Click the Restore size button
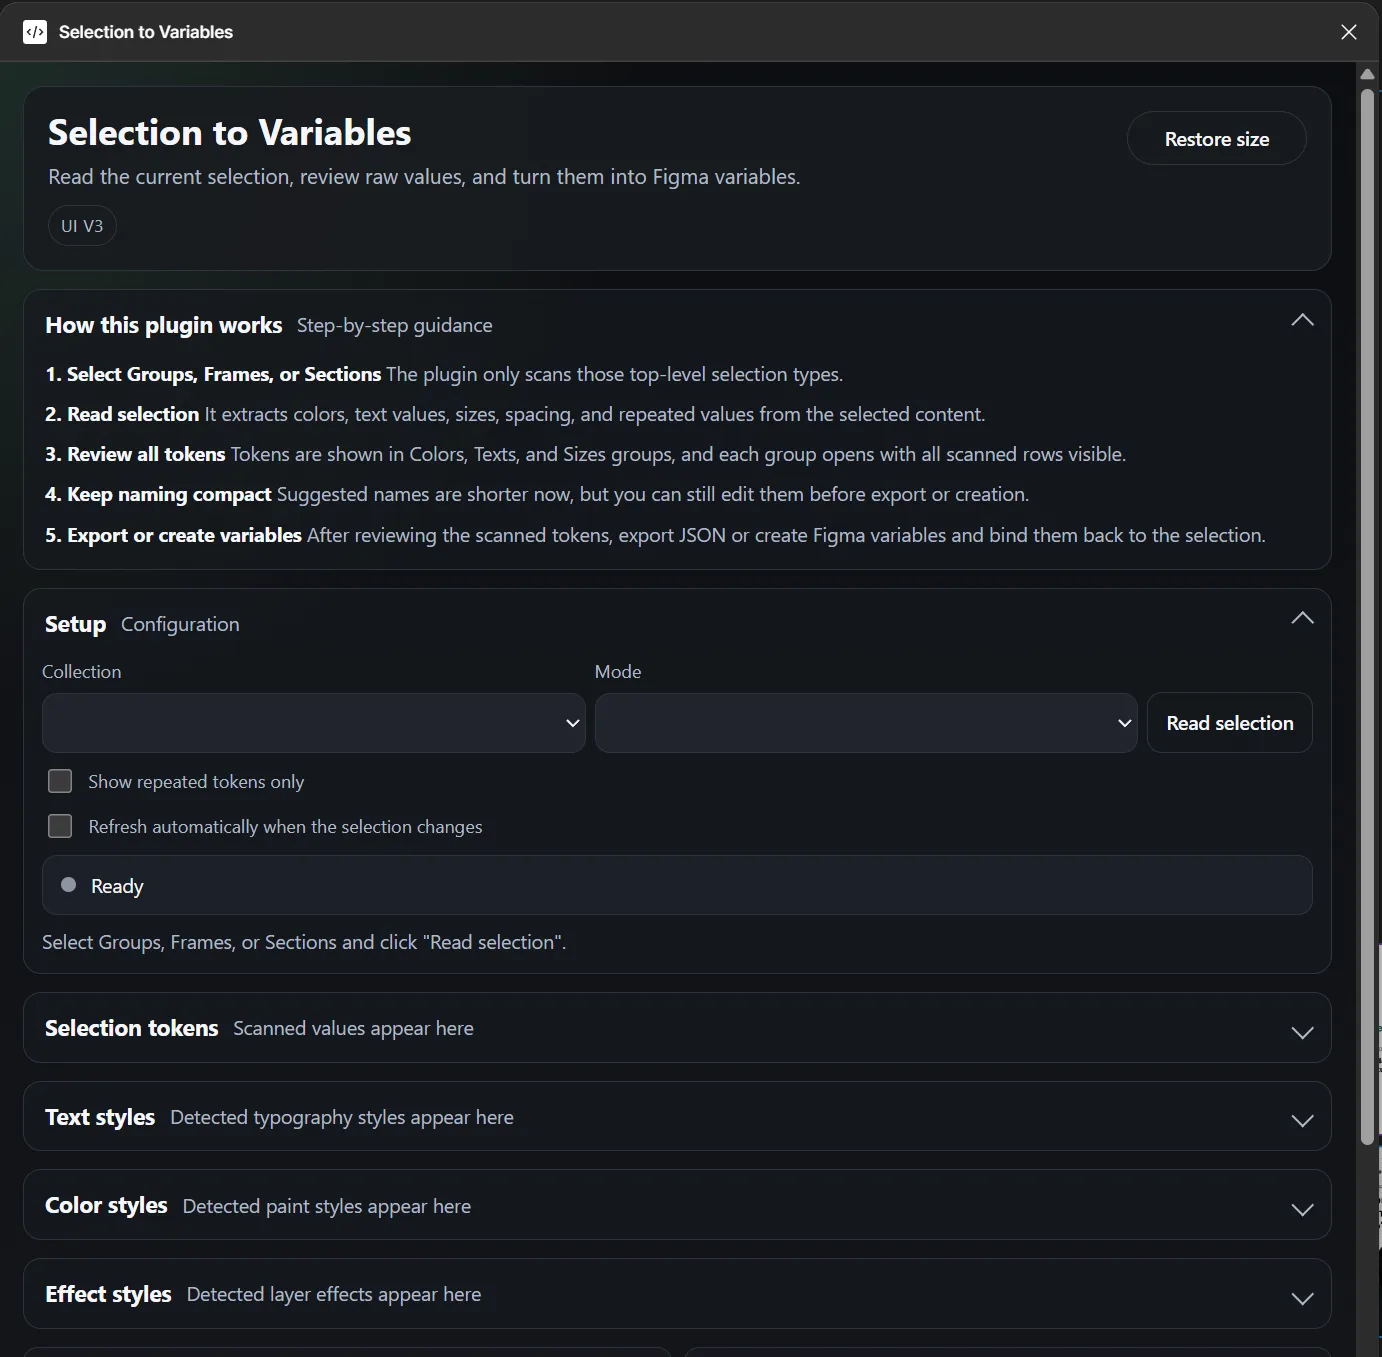Viewport: 1382px width, 1357px height. click(x=1216, y=139)
